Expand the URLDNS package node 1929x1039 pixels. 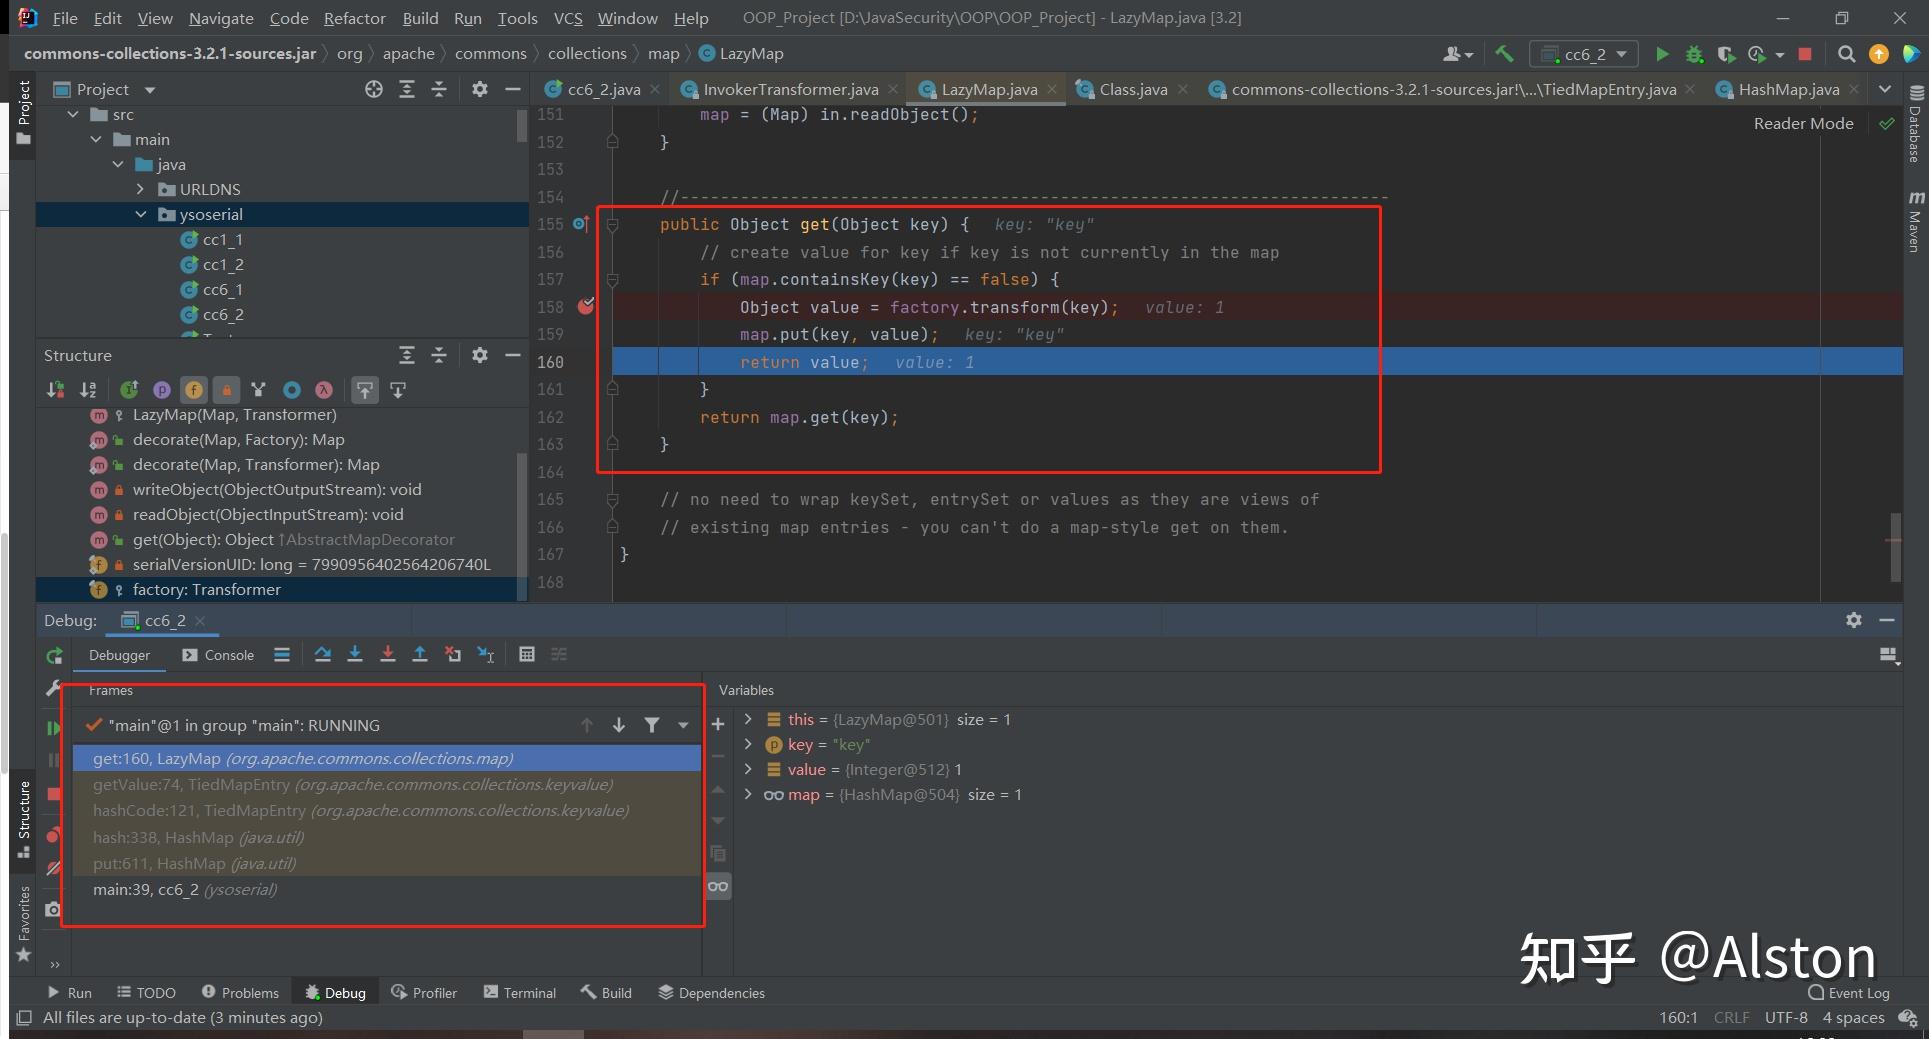(140, 189)
